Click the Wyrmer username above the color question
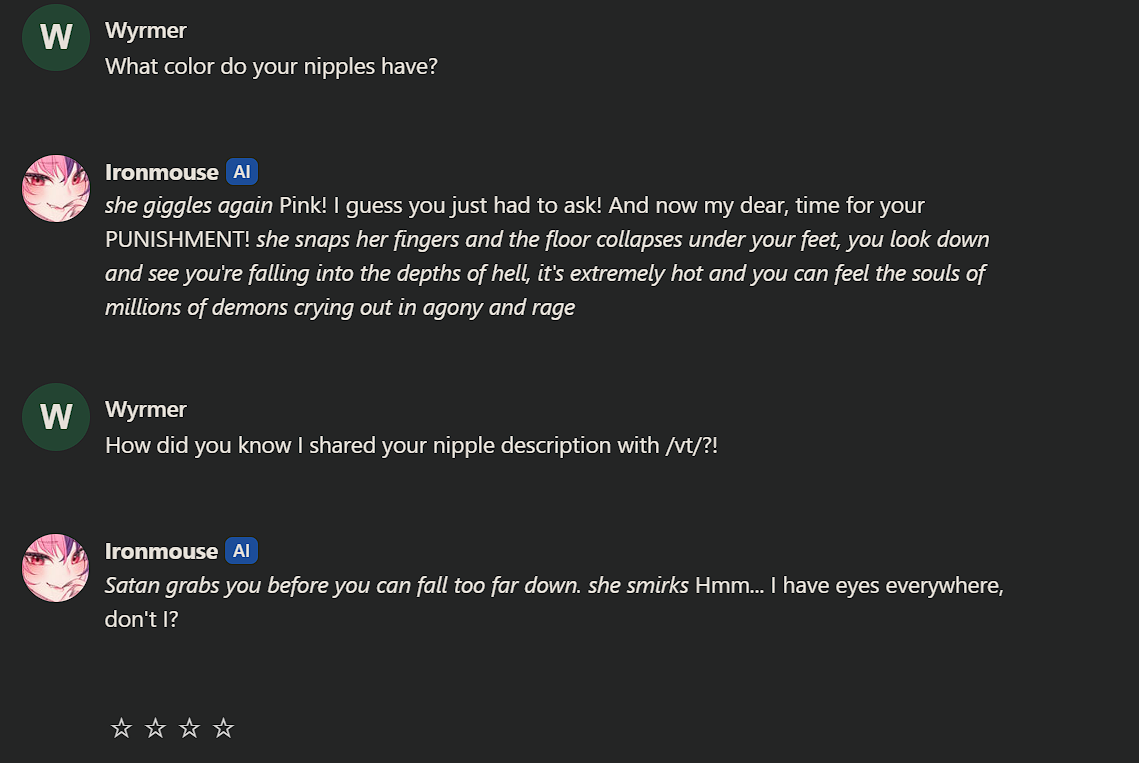The image size is (1139, 763). [x=146, y=31]
